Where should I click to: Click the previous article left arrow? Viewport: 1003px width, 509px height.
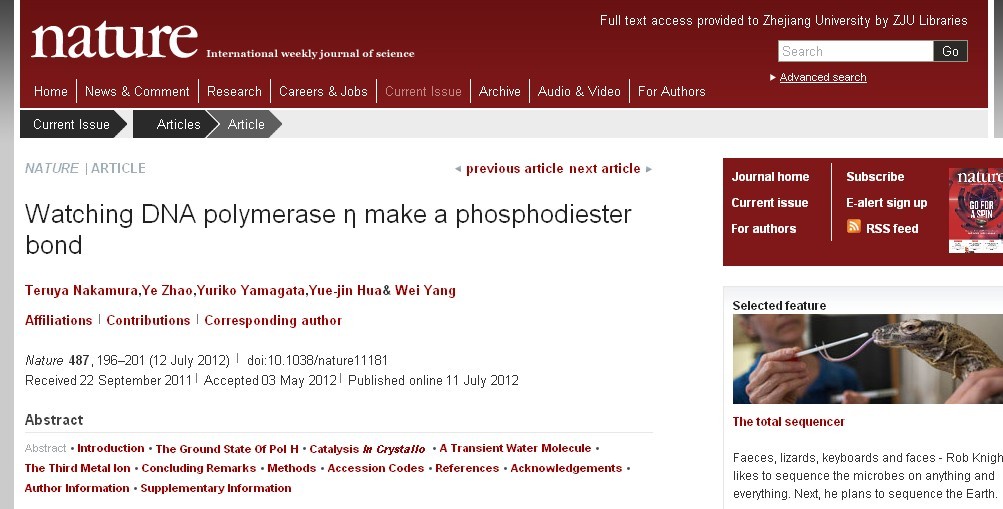[458, 169]
